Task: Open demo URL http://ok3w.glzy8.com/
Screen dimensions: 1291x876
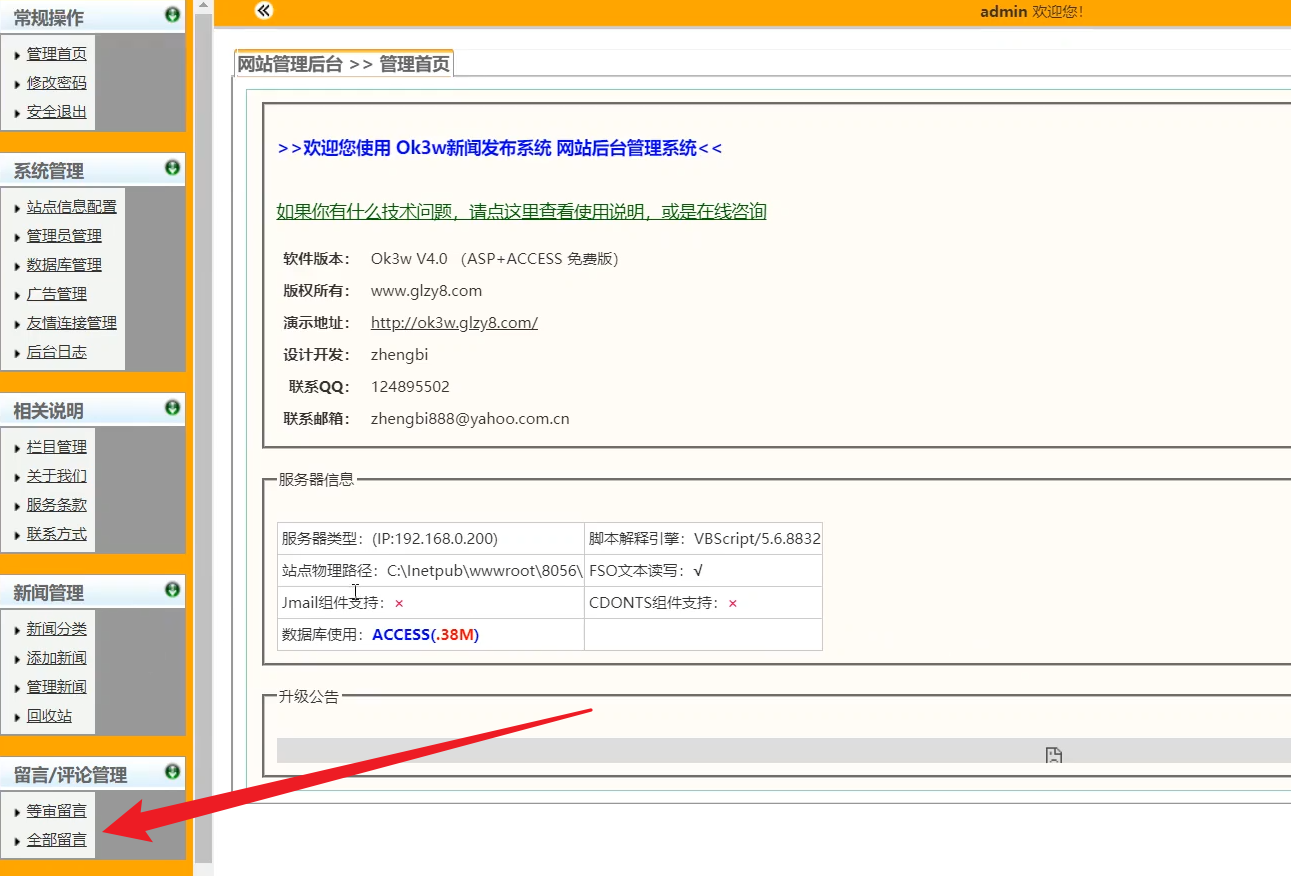Action: (454, 323)
